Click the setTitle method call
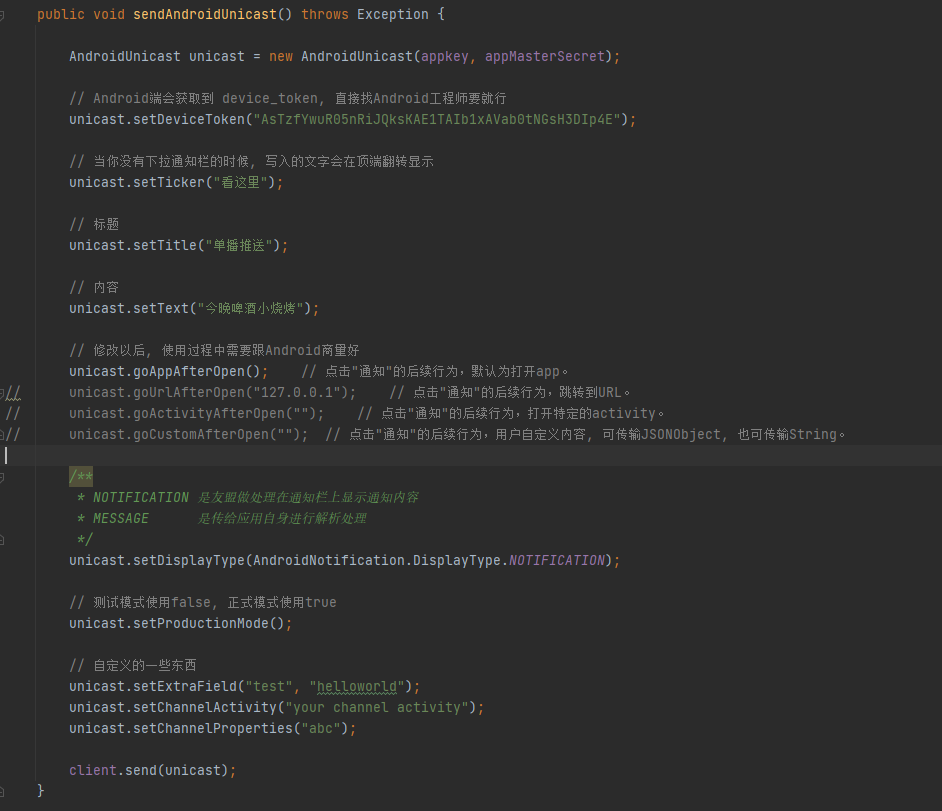The image size is (942, 811). [165, 246]
